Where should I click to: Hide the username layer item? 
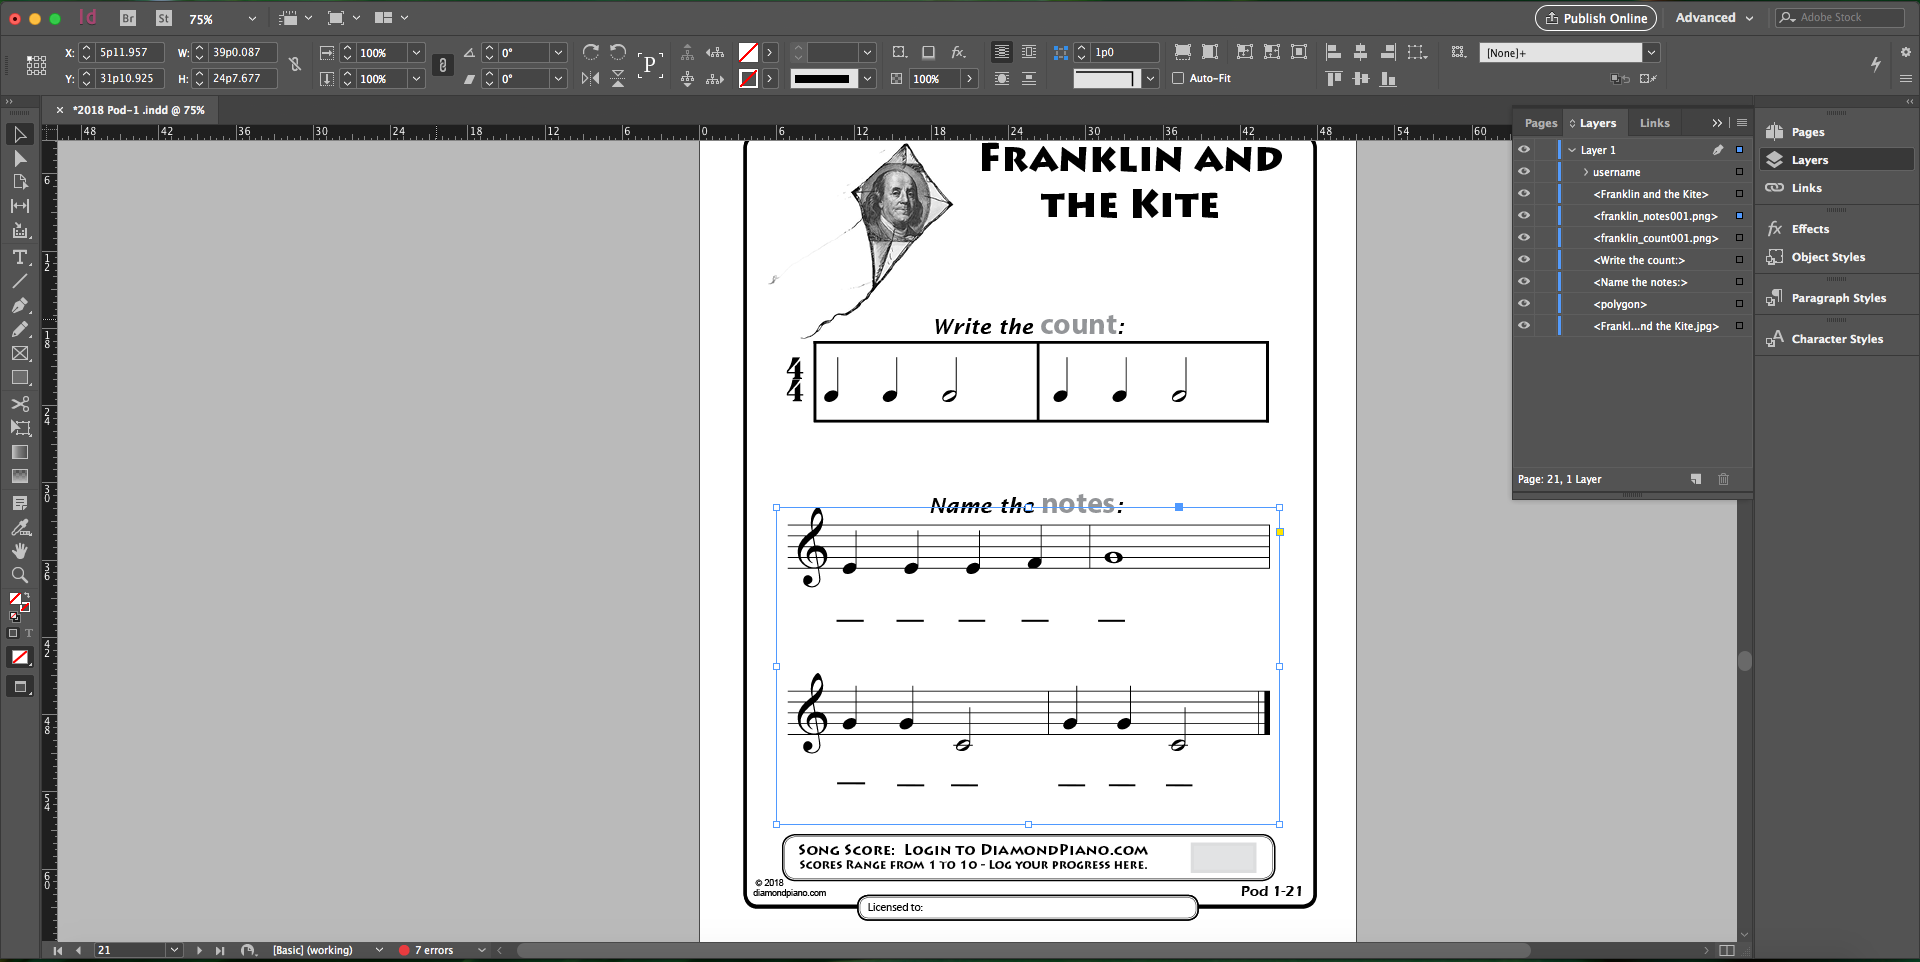pyautogui.click(x=1524, y=172)
